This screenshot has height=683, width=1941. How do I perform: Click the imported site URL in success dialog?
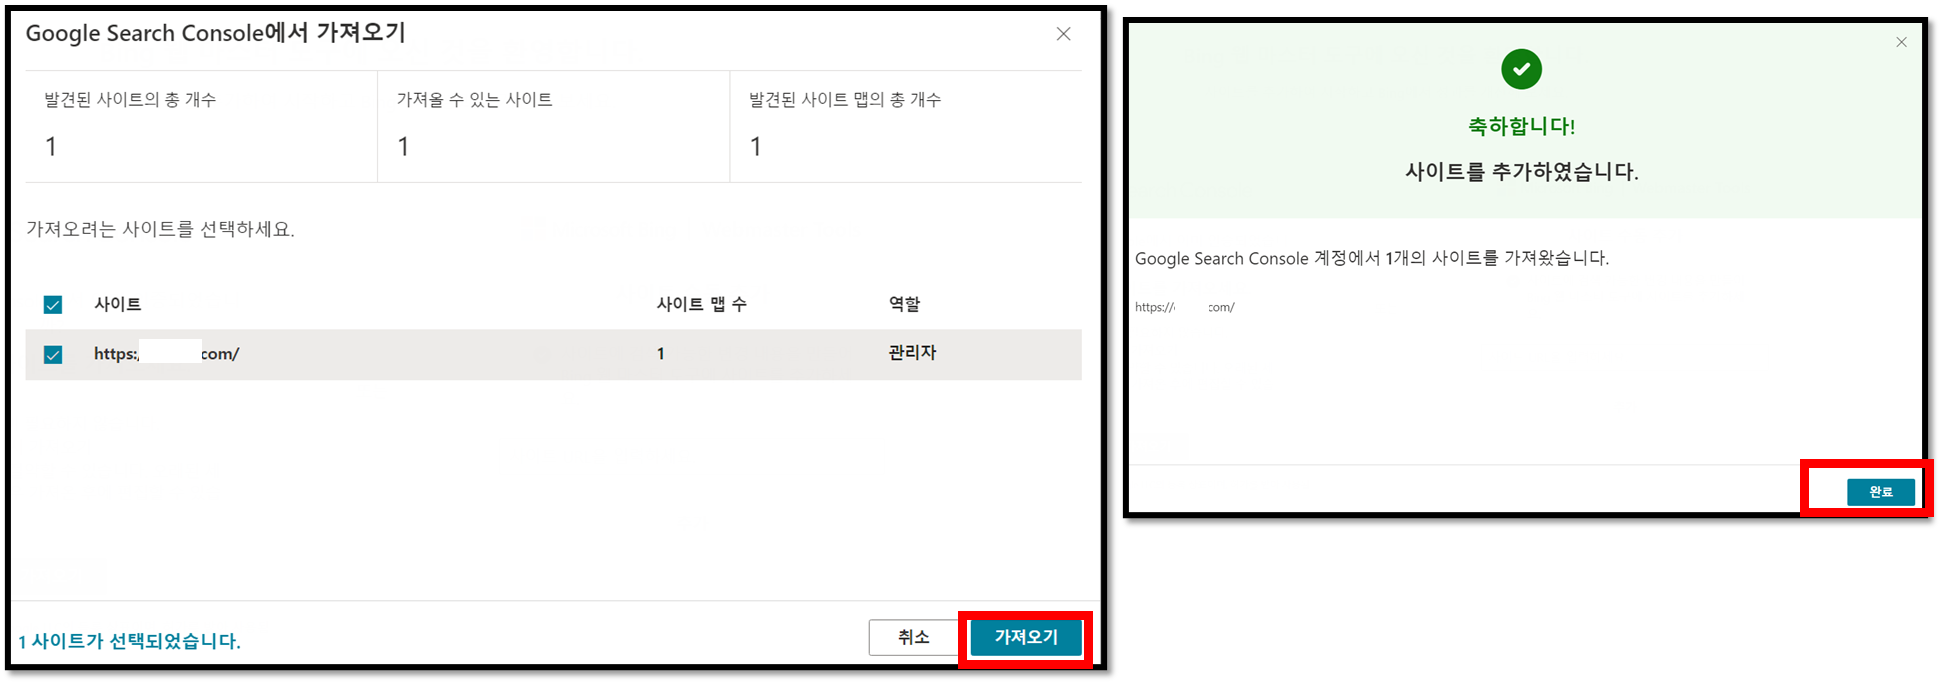pyautogui.click(x=1184, y=308)
